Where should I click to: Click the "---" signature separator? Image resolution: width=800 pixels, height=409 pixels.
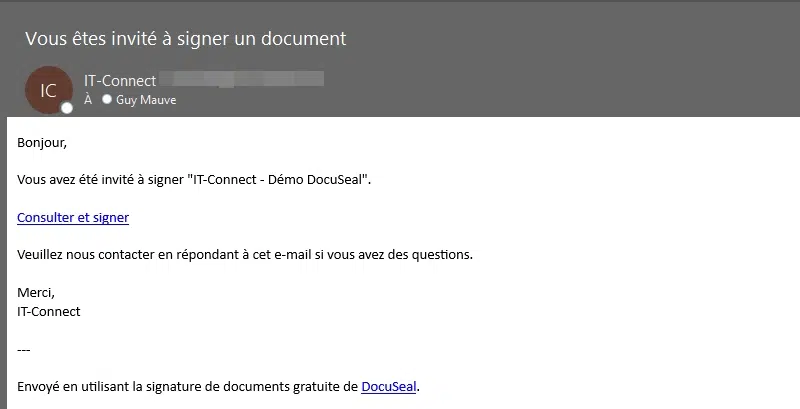coord(24,349)
